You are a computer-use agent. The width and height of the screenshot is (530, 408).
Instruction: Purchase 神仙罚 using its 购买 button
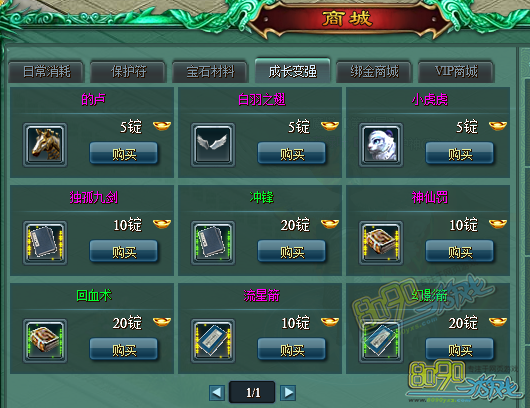tap(460, 252)
